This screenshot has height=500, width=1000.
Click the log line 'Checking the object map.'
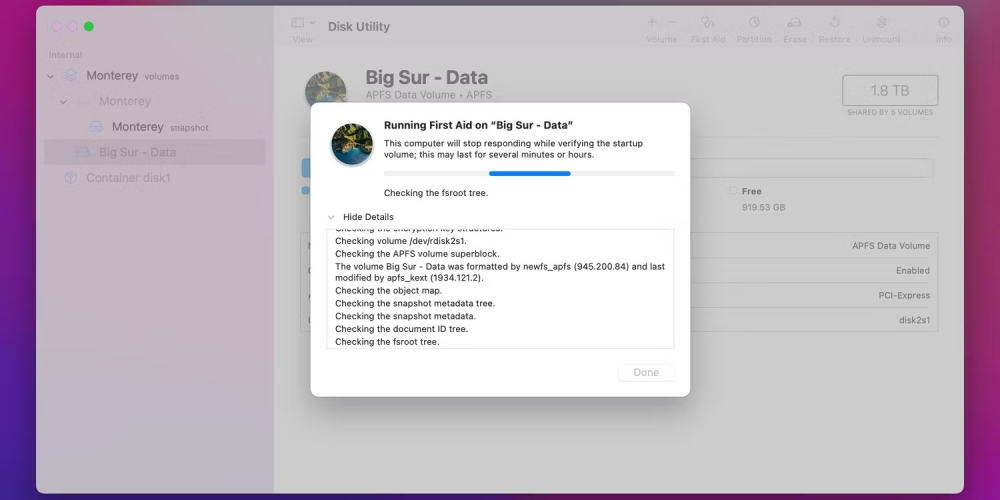click(x=388, y=291)
